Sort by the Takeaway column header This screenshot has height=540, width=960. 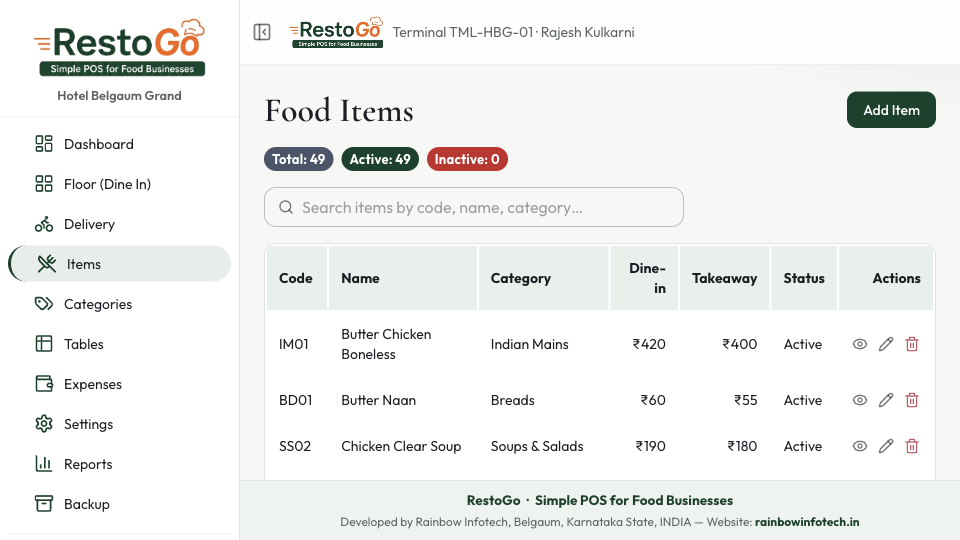[724, 278]
